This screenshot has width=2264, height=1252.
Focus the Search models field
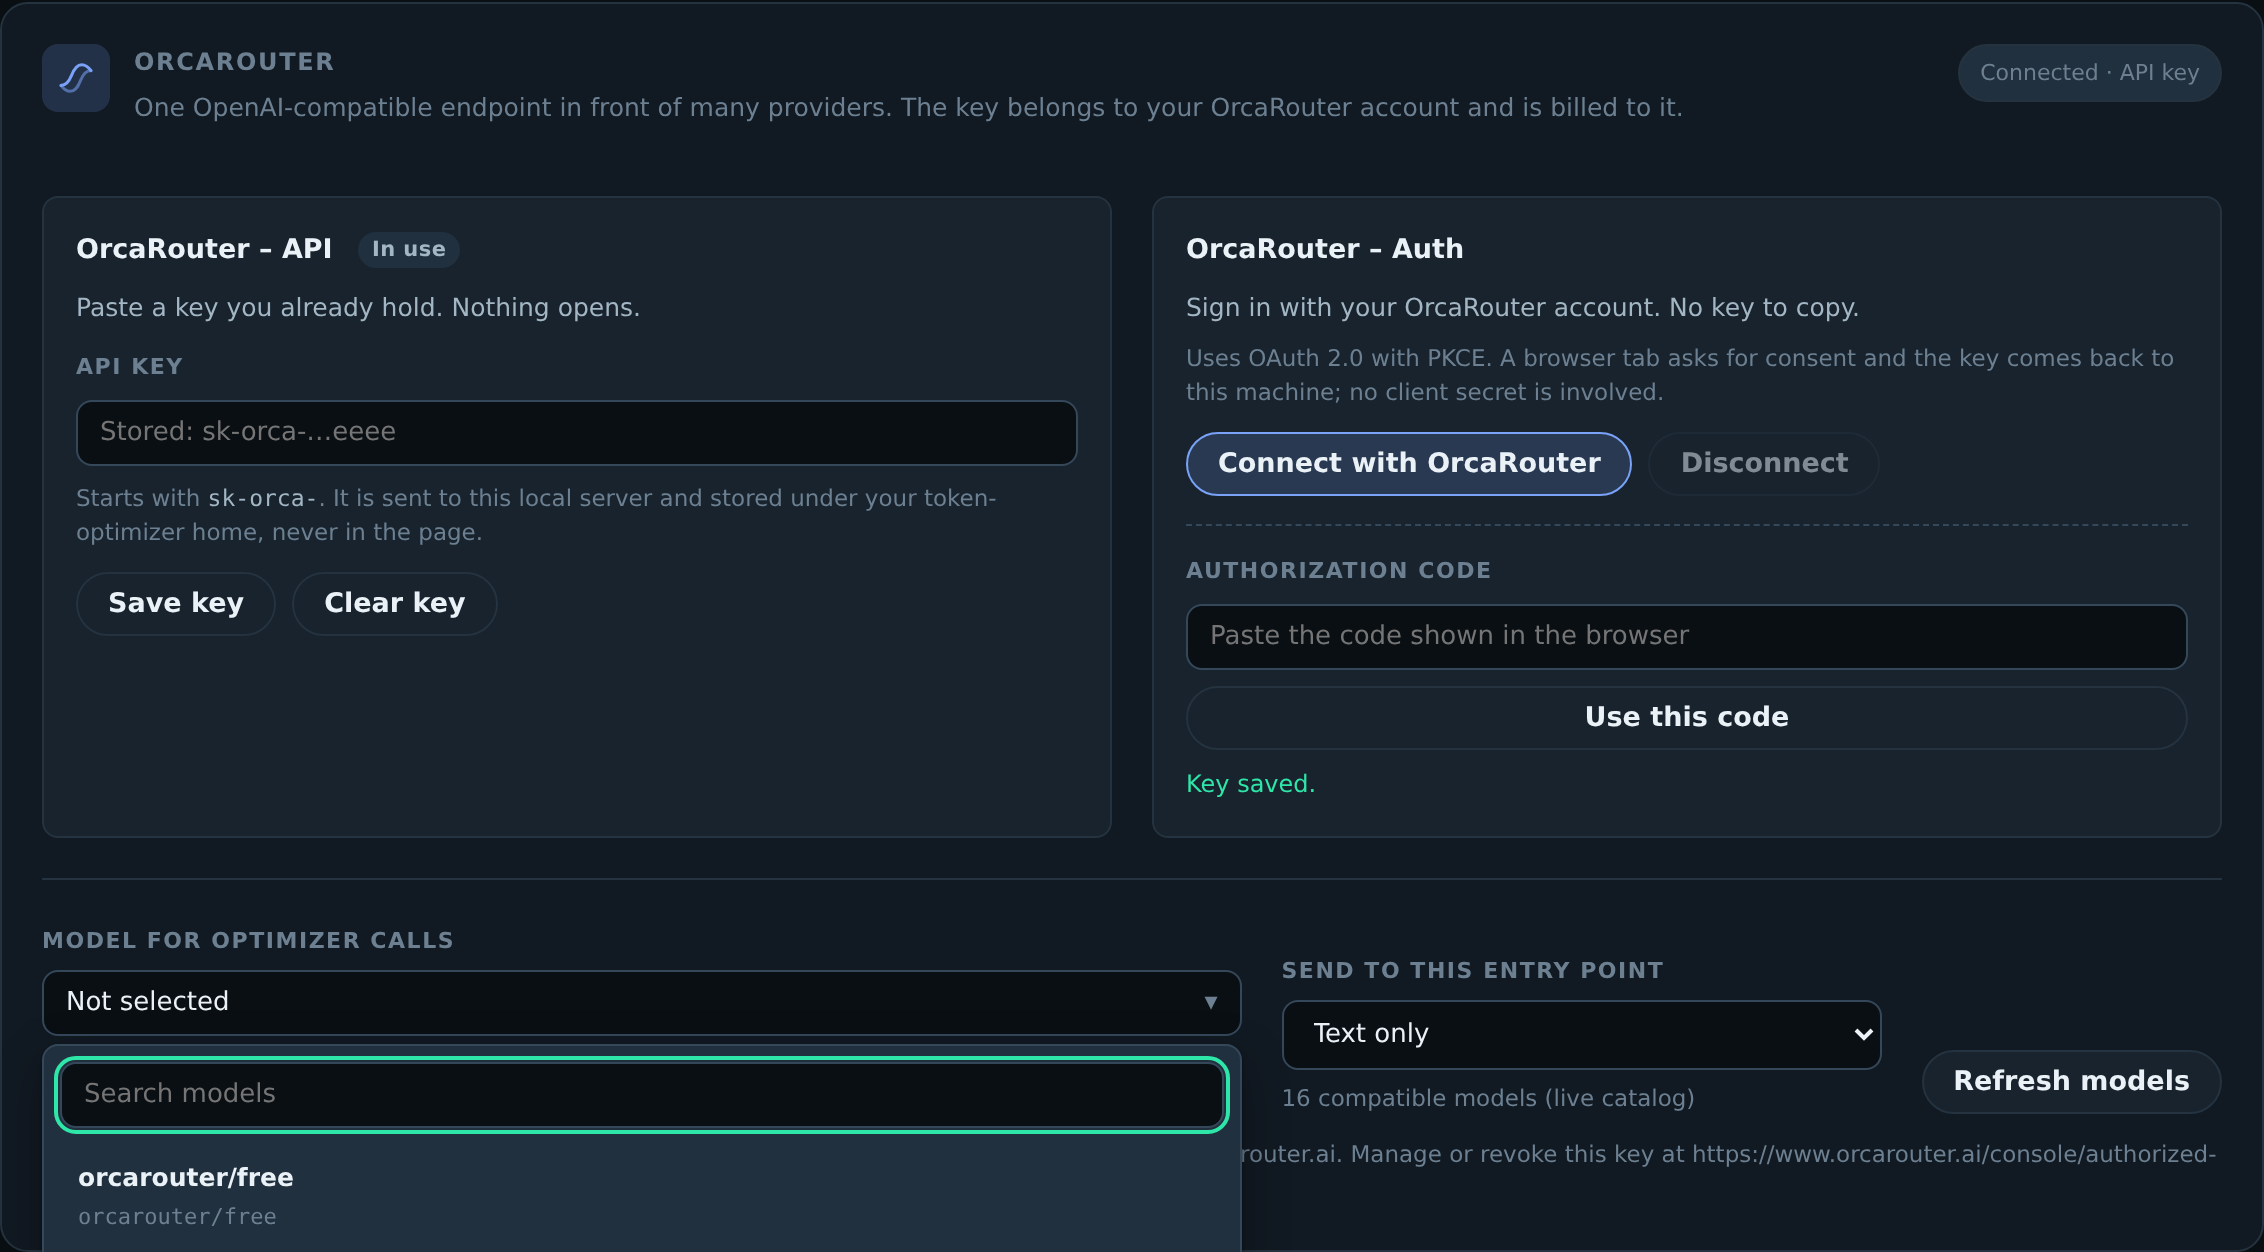pyautogui.click(x=641, y=1094)
